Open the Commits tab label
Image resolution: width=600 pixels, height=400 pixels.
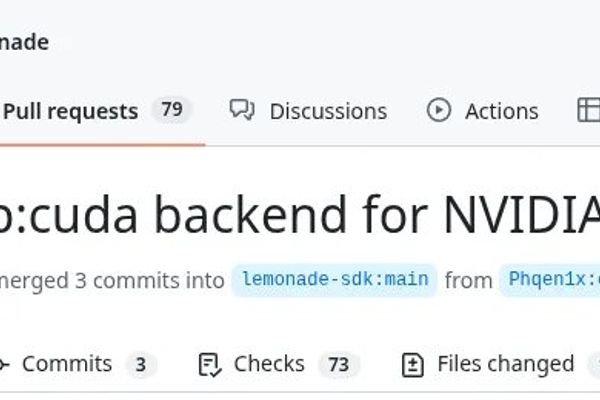click(x=67, y=364)
